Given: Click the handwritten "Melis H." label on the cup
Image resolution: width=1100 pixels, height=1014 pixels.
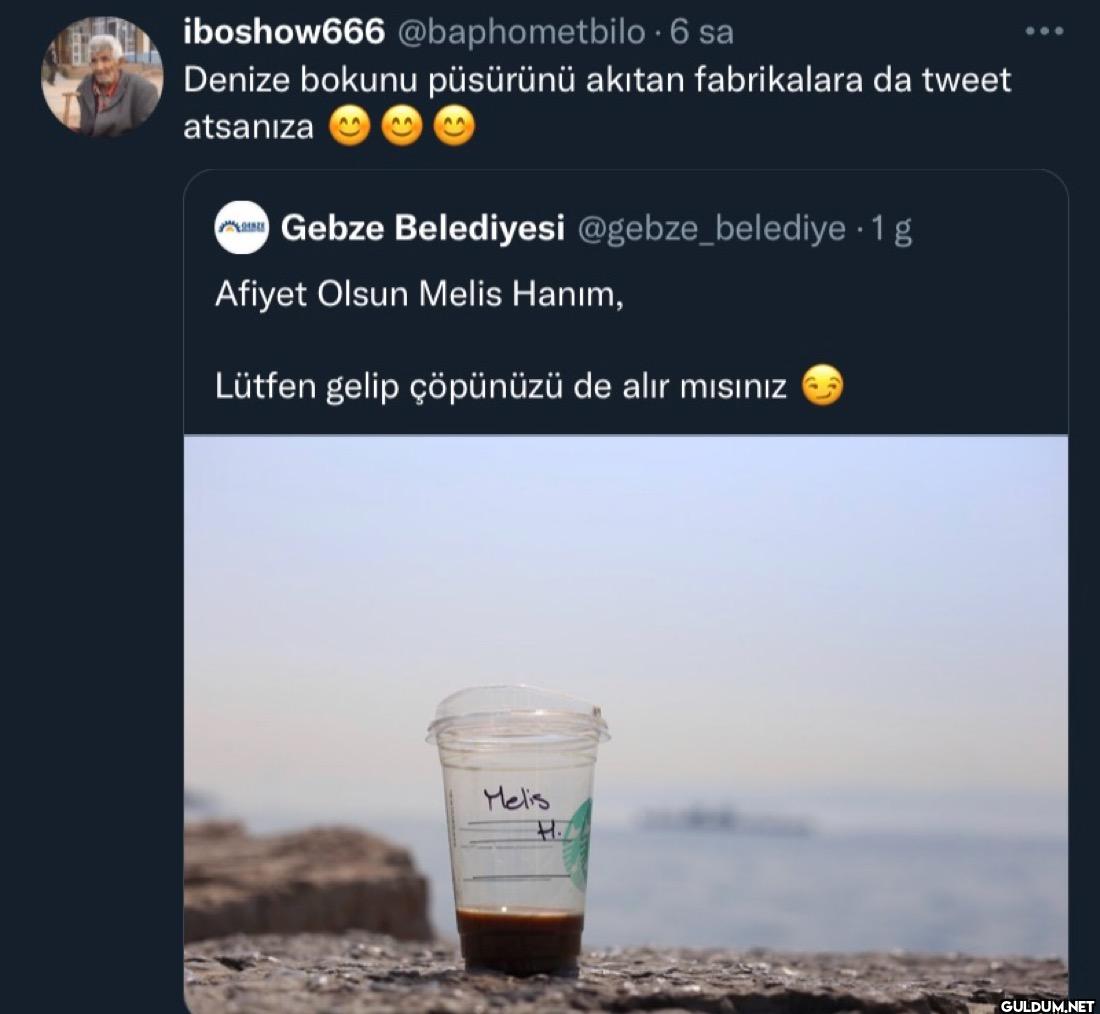Looking at the screenshot, I should (520, 811).
